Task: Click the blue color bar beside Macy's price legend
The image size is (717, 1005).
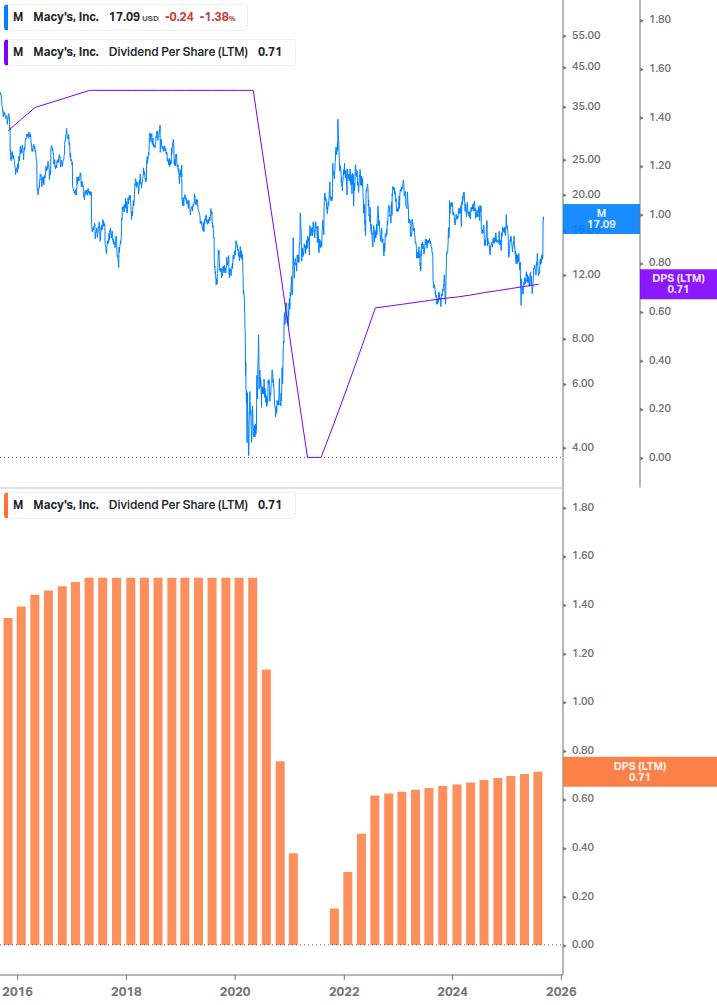Action: pyautogui.click(x=6, y=17)
